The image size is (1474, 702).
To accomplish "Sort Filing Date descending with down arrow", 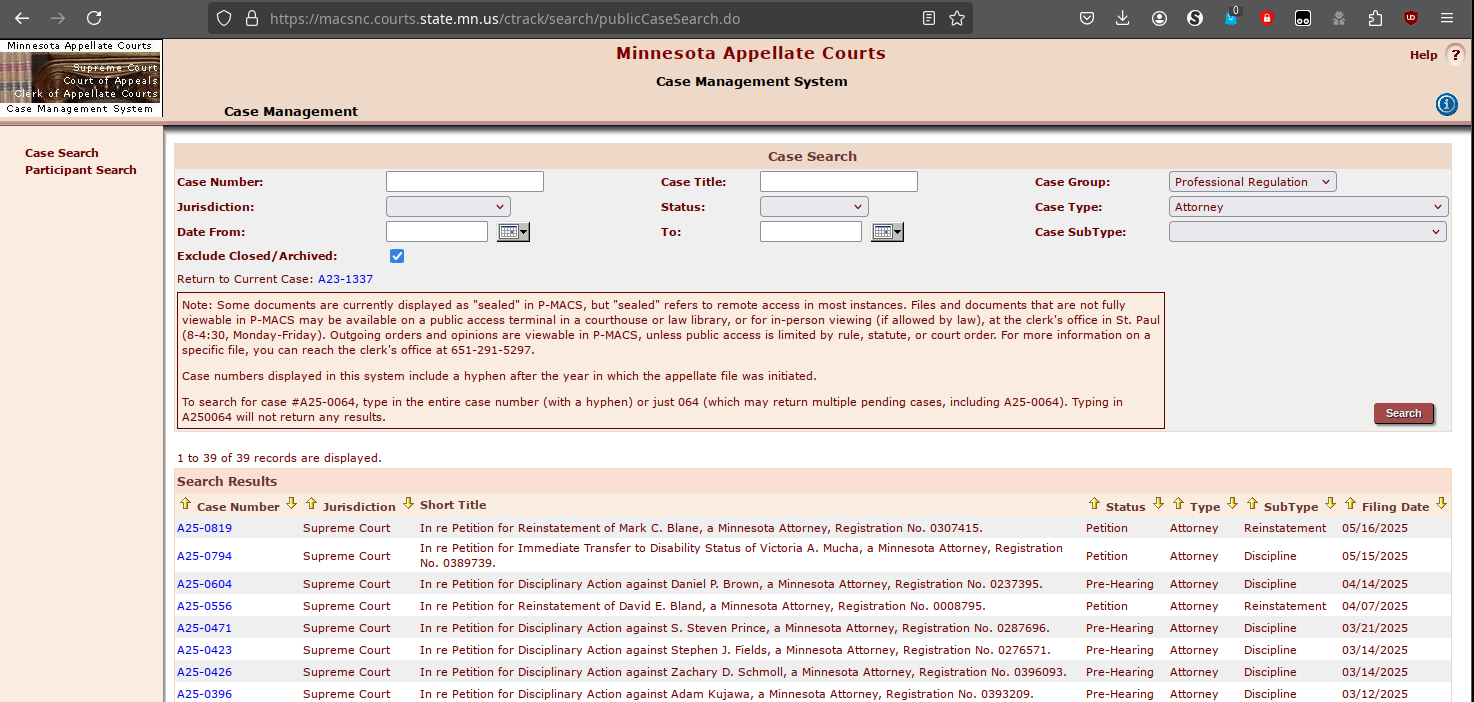I will [1441, 504].
